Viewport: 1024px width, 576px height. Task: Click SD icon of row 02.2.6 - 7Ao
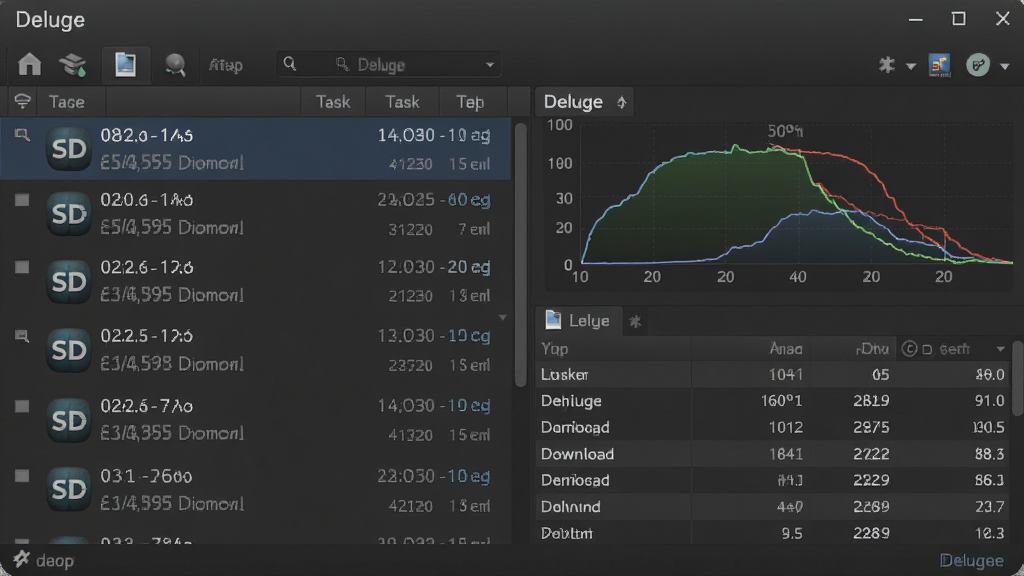(x=69, y=420)
